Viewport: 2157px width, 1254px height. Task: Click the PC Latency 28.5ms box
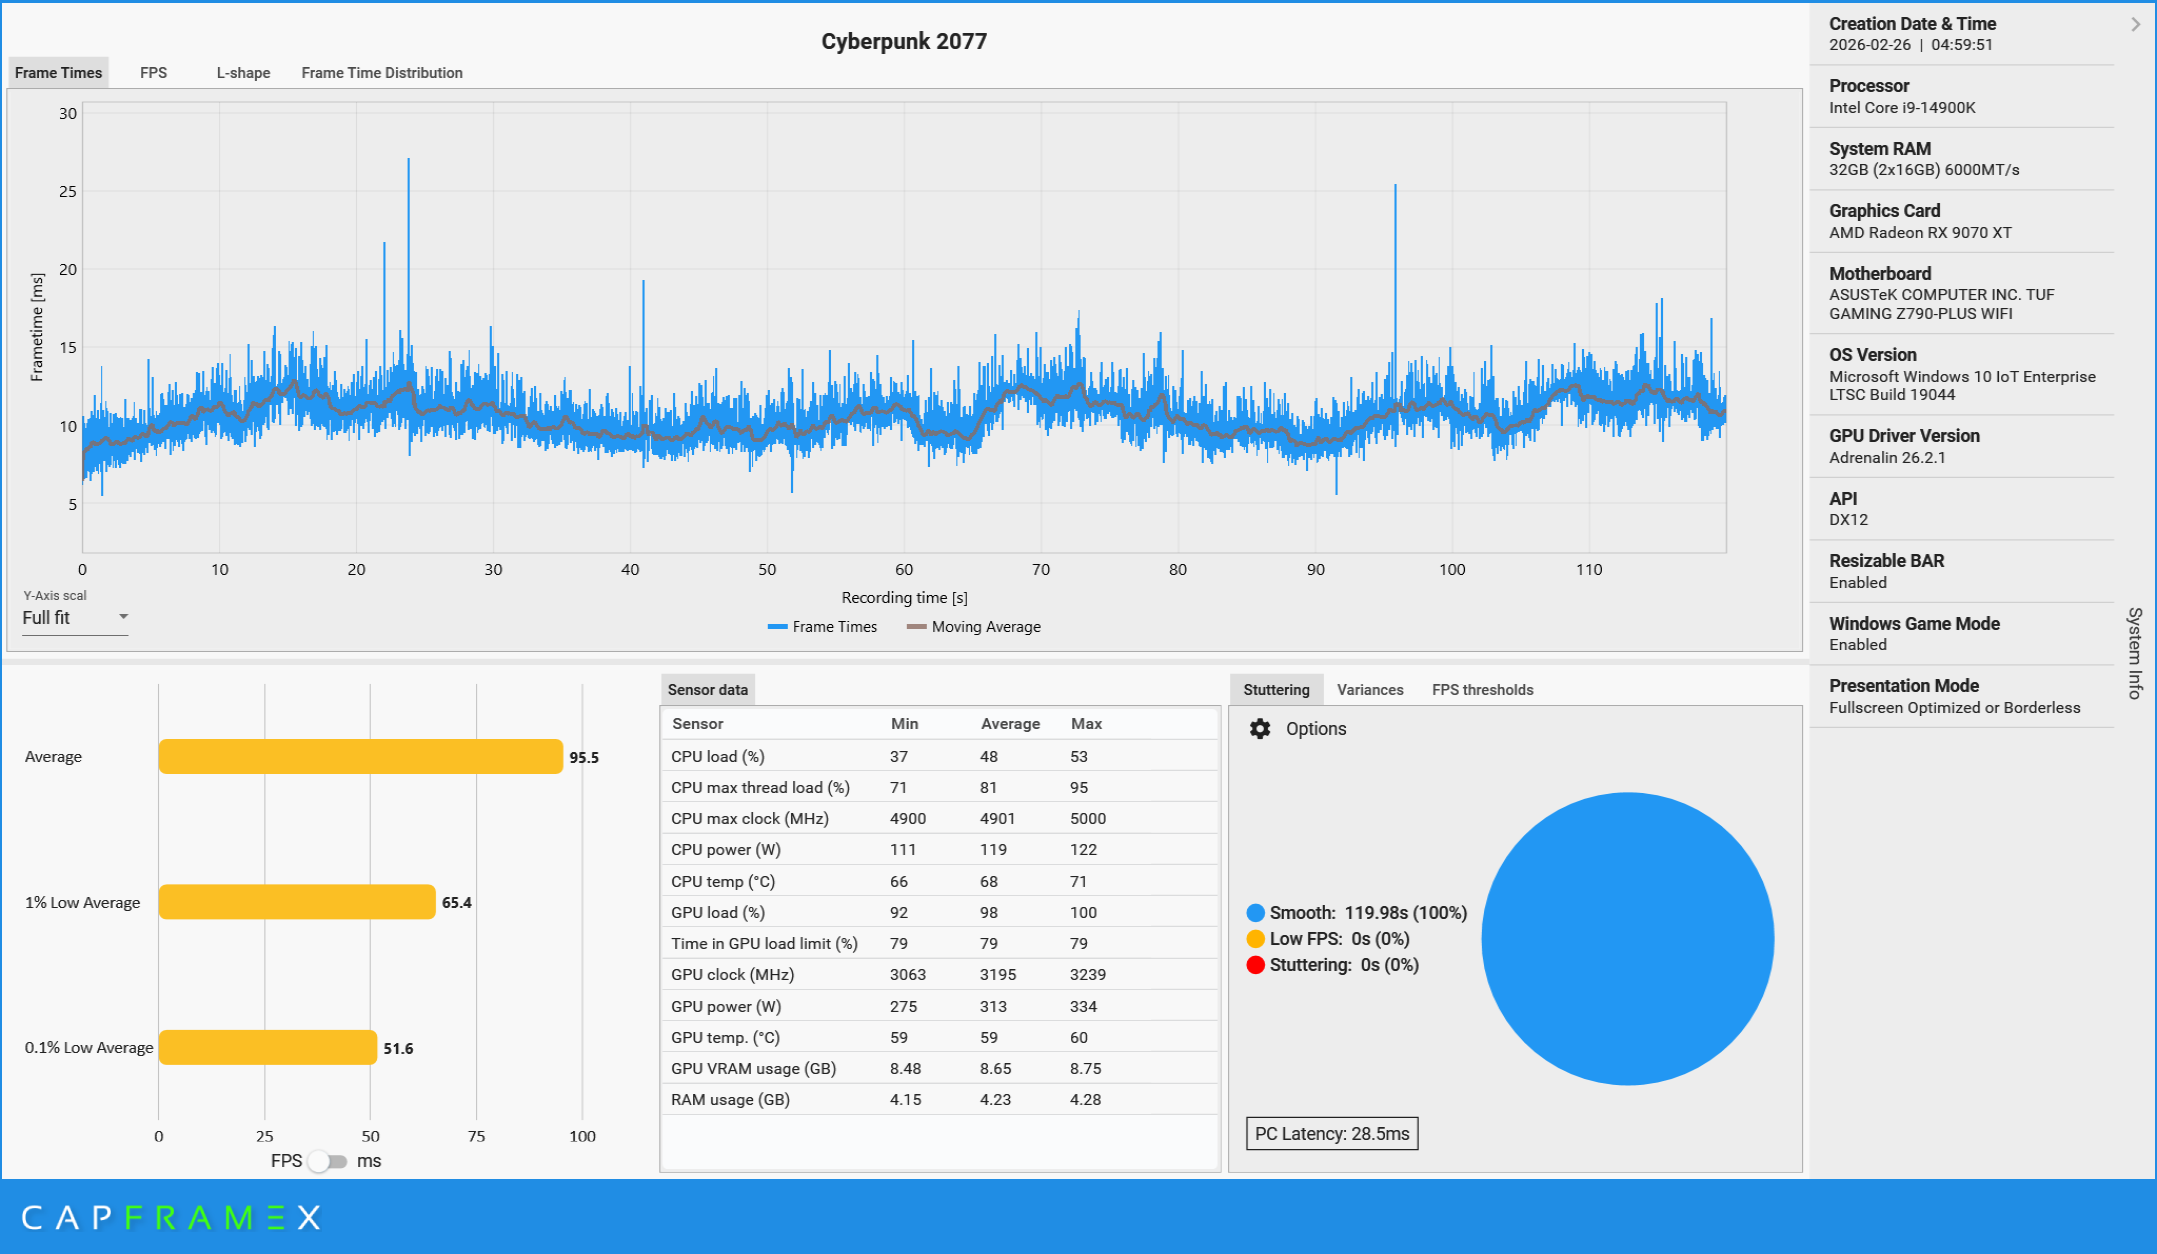click(1331, 1134)
